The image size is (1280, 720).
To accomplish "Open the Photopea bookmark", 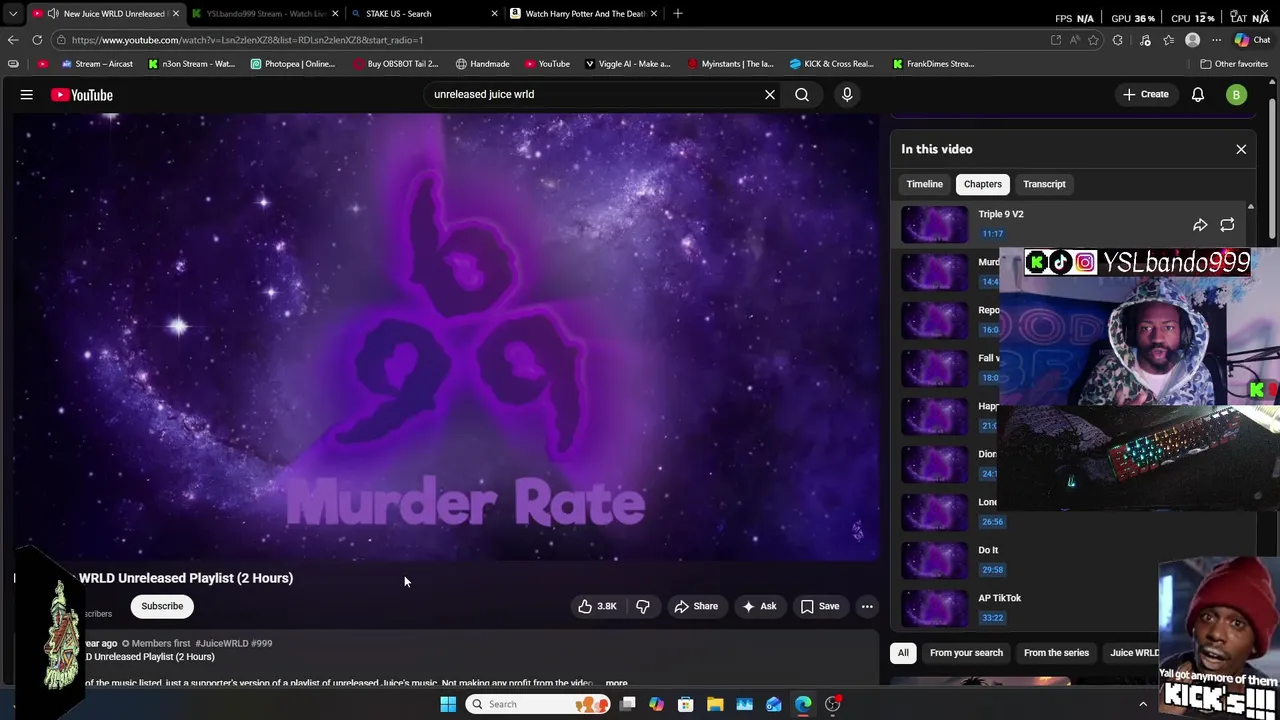I will tap(292, 64).
